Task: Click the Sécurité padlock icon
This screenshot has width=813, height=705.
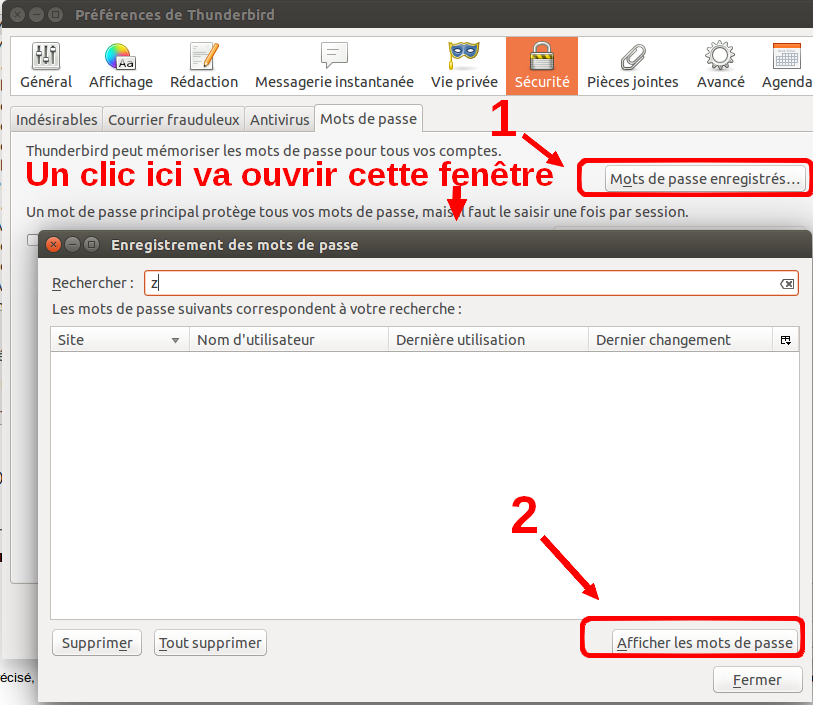Action: [541, 66]
